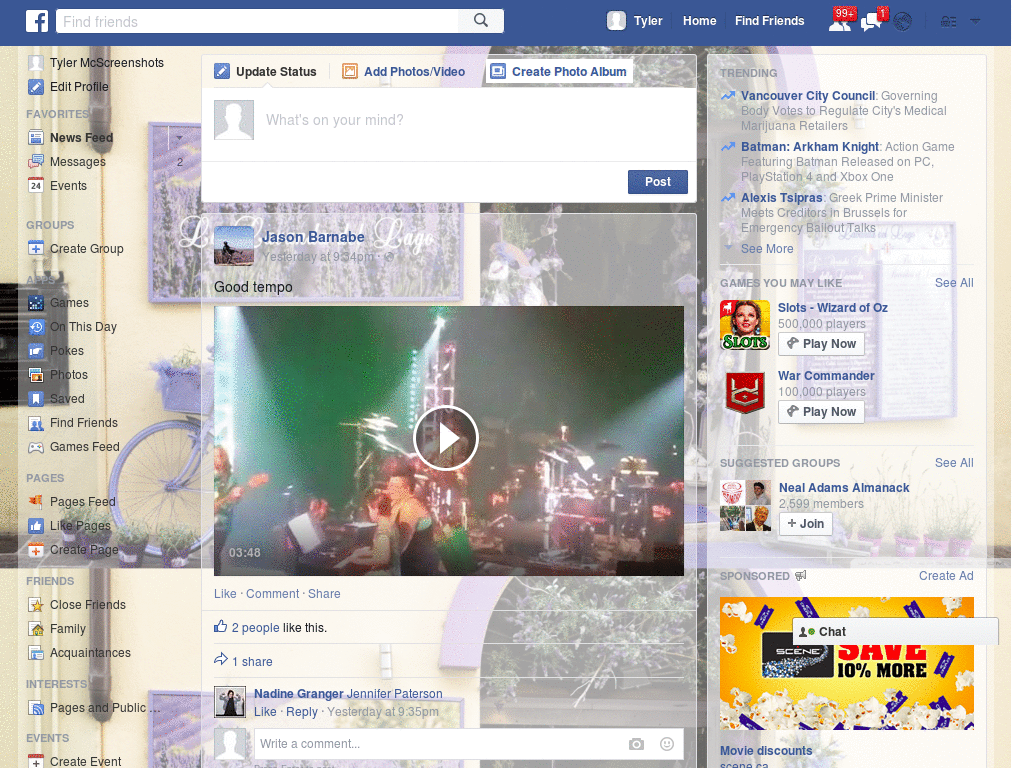Open privacy shortcuts icon in top bar
1024x768 pixels.
pyautogui.click(x=948, y=22)
